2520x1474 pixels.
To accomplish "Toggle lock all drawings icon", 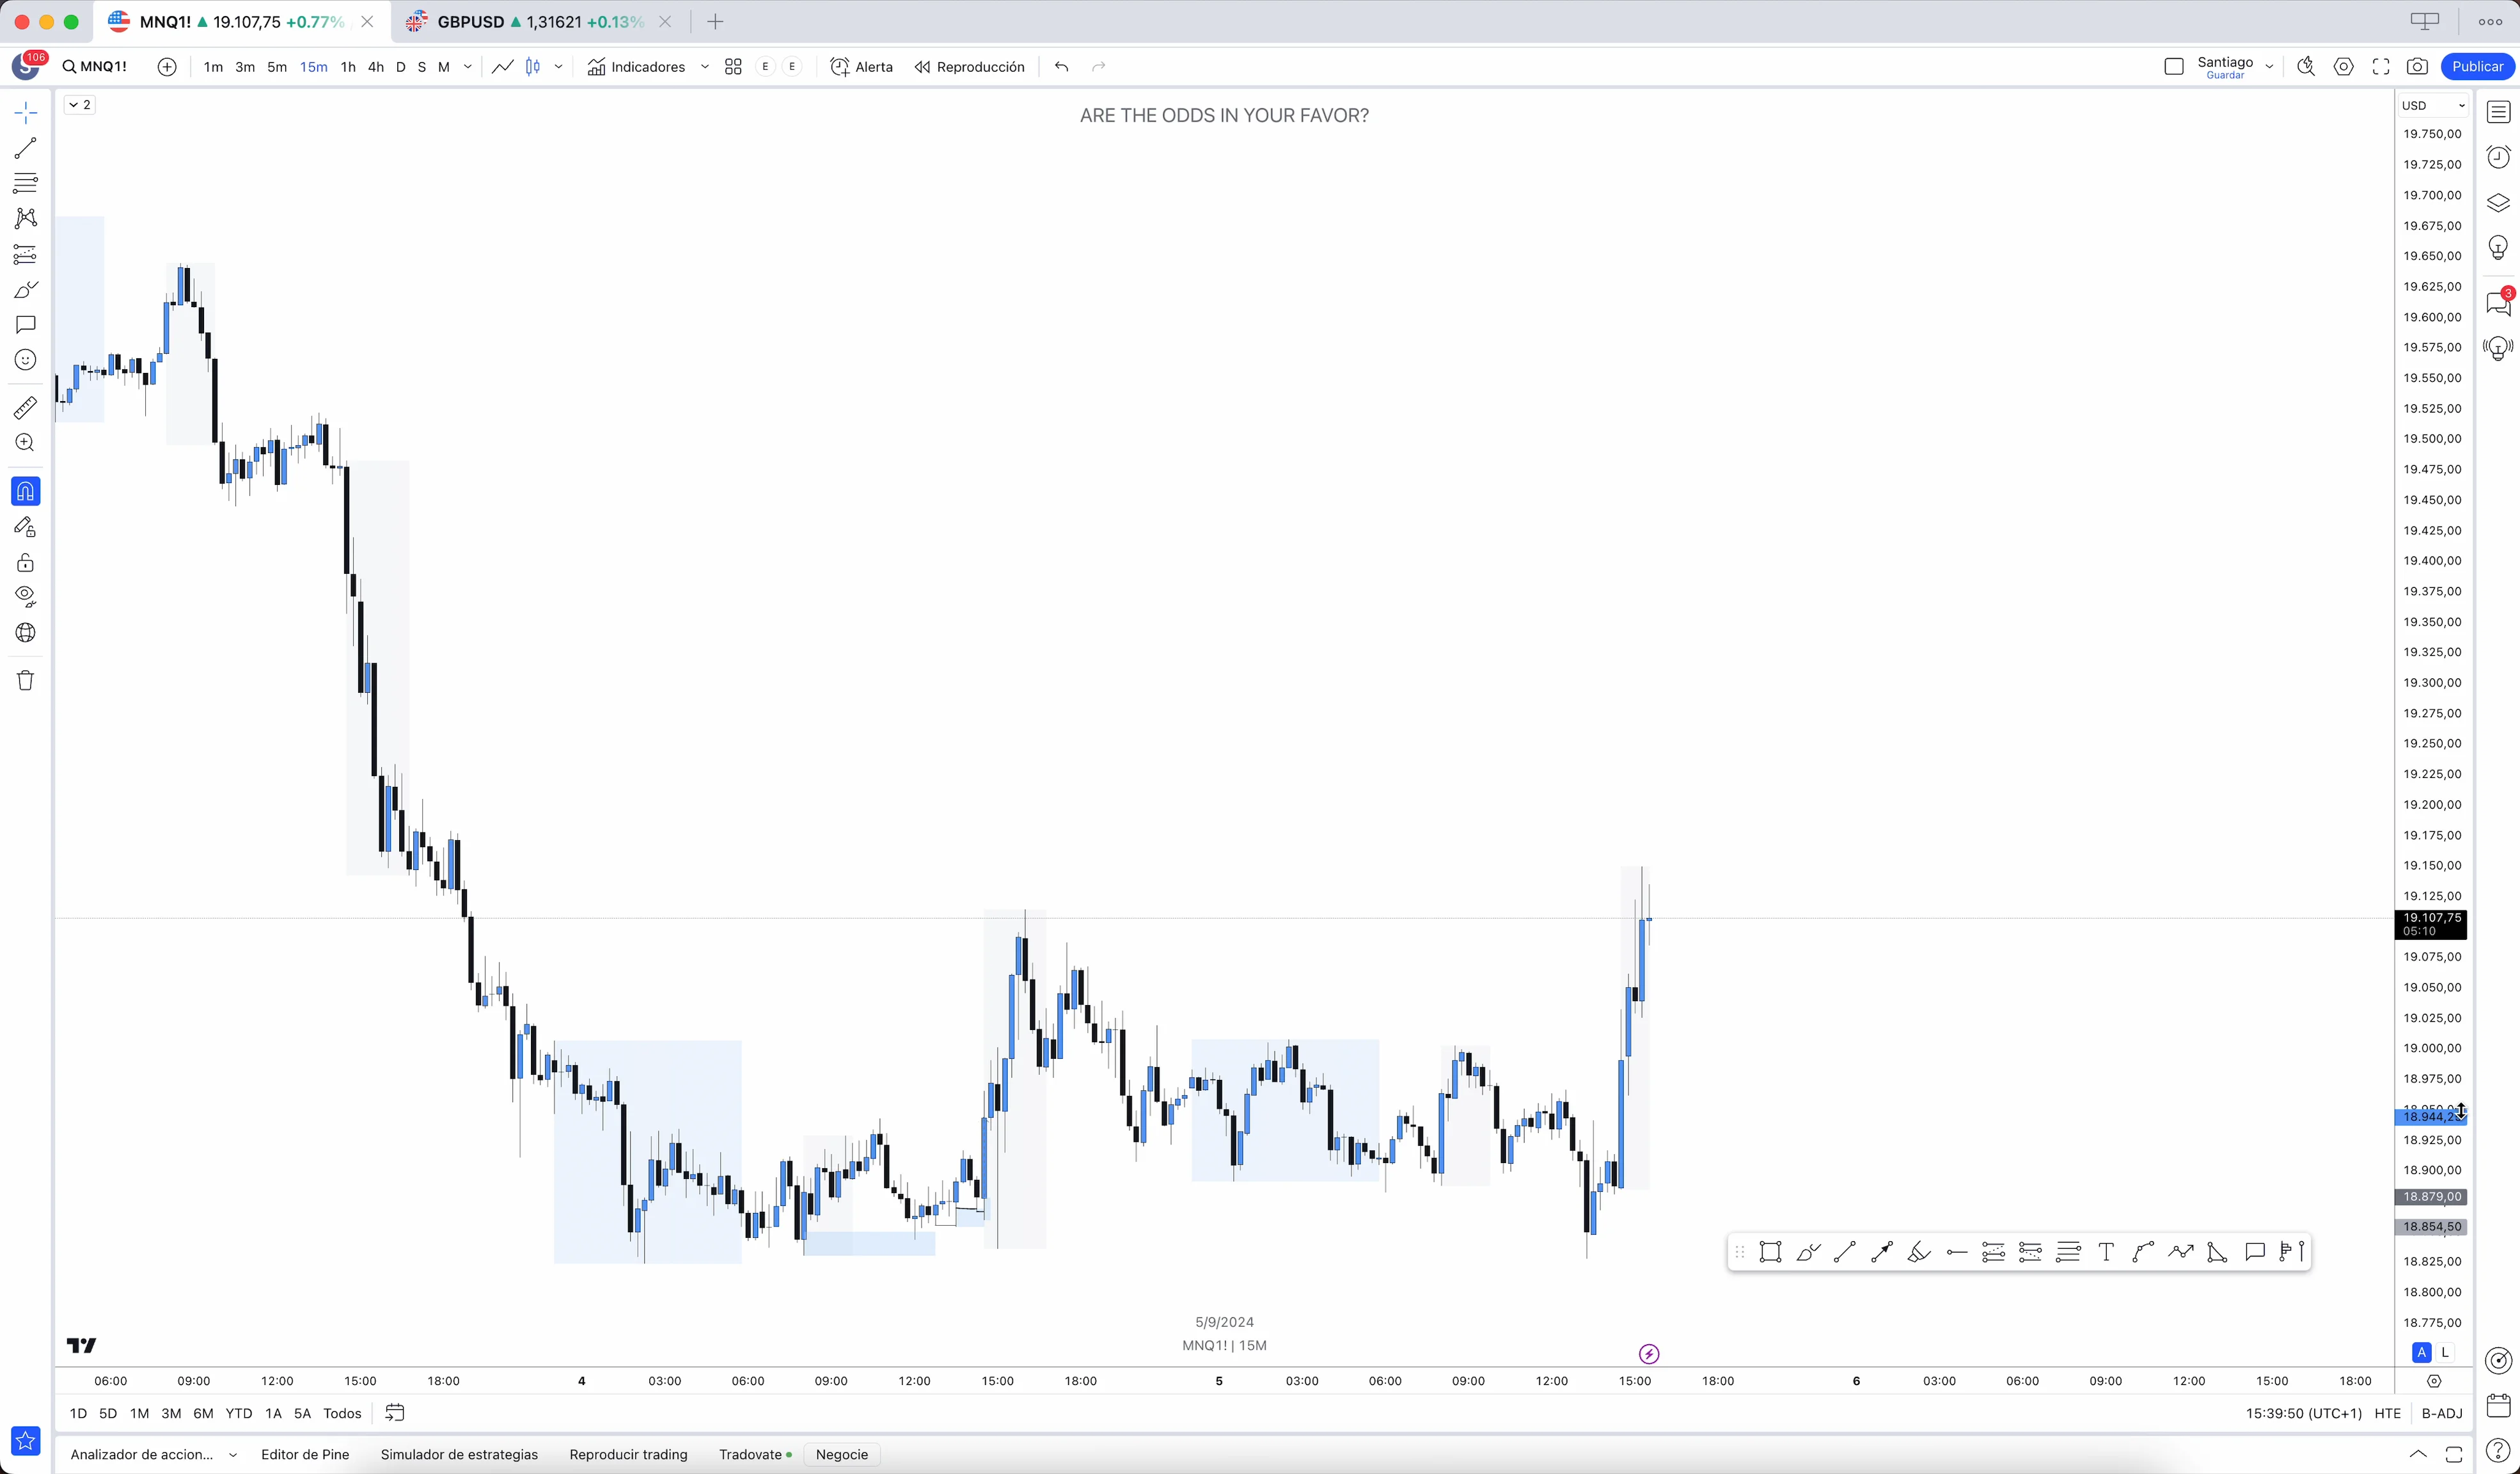I will [25, 562].
